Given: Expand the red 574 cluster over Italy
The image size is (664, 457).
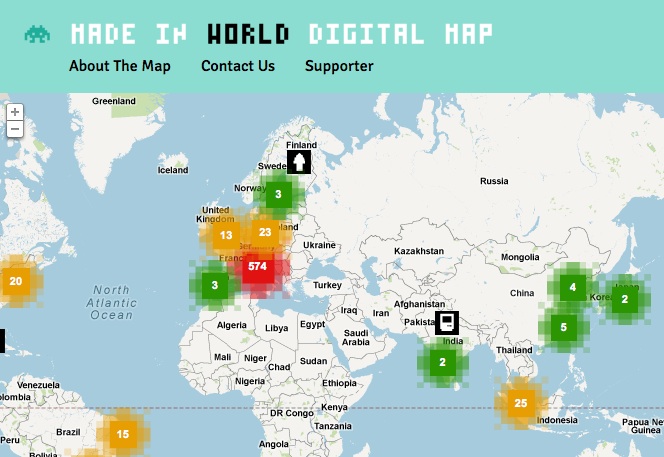Looking at the screenshot, I should pos(257,266).
